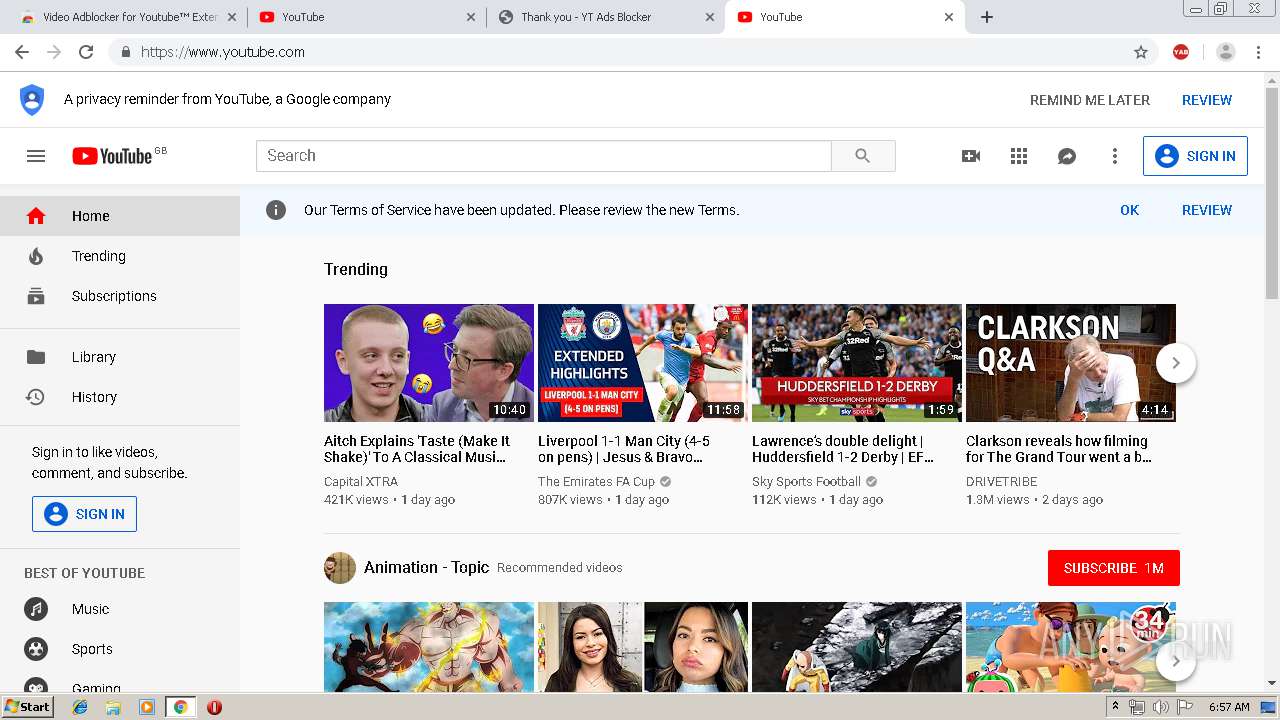Click REVIEW on Terms of Service notice

coord(1207,210)
